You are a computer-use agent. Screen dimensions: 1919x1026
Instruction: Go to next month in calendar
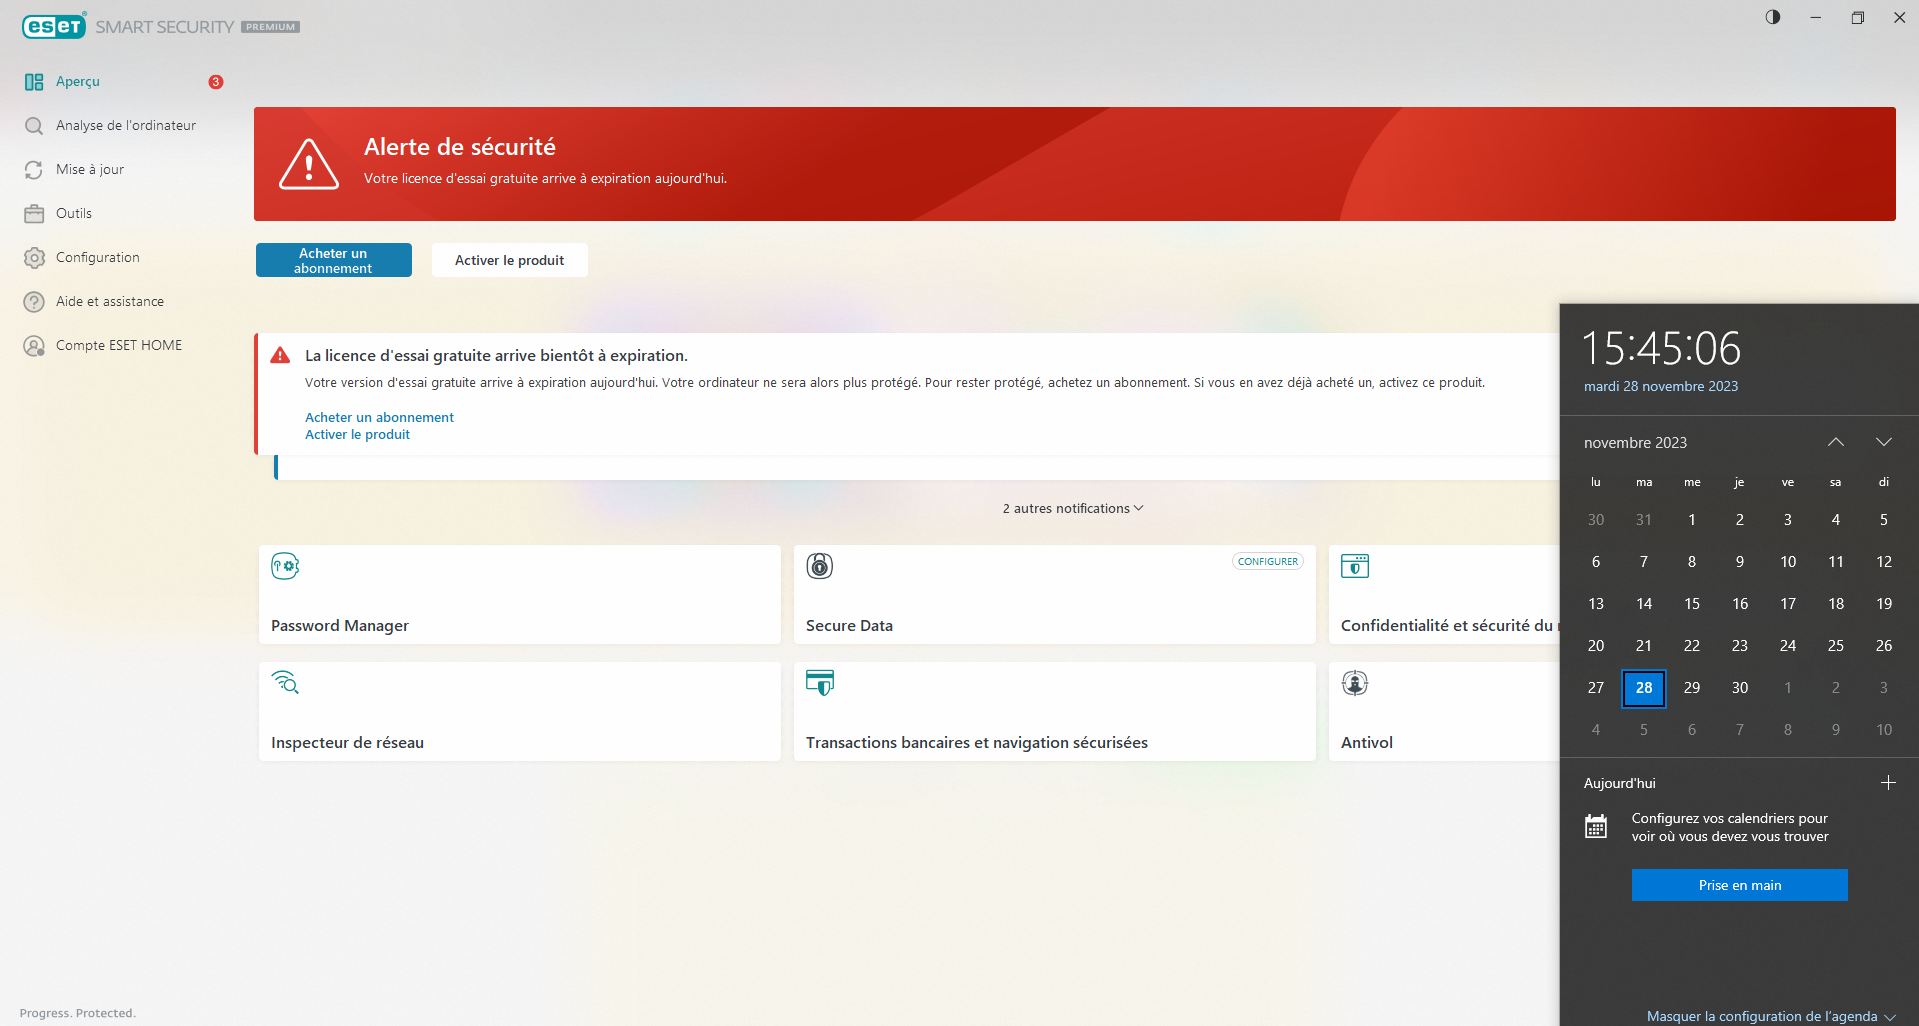[x=1884, y=442]
